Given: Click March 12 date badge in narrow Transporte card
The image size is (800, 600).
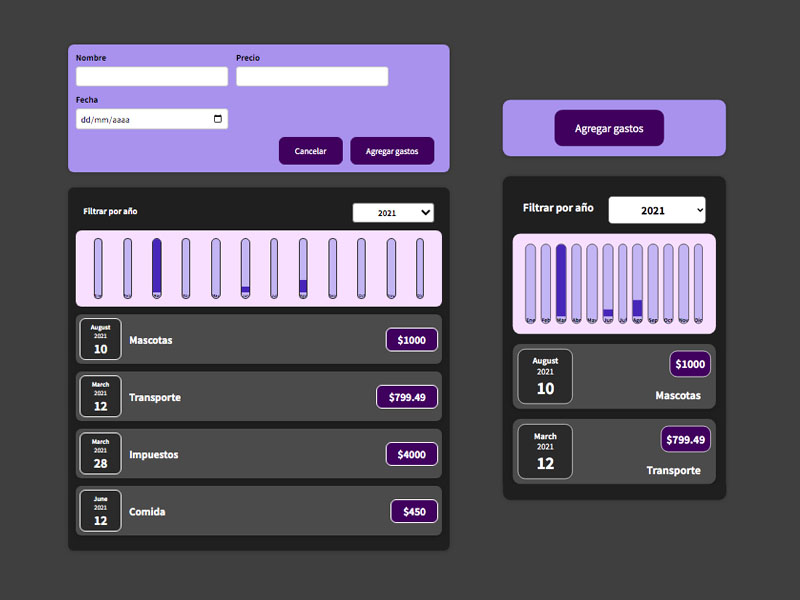Looking at the screenshot, I should [x=545, y=451].
